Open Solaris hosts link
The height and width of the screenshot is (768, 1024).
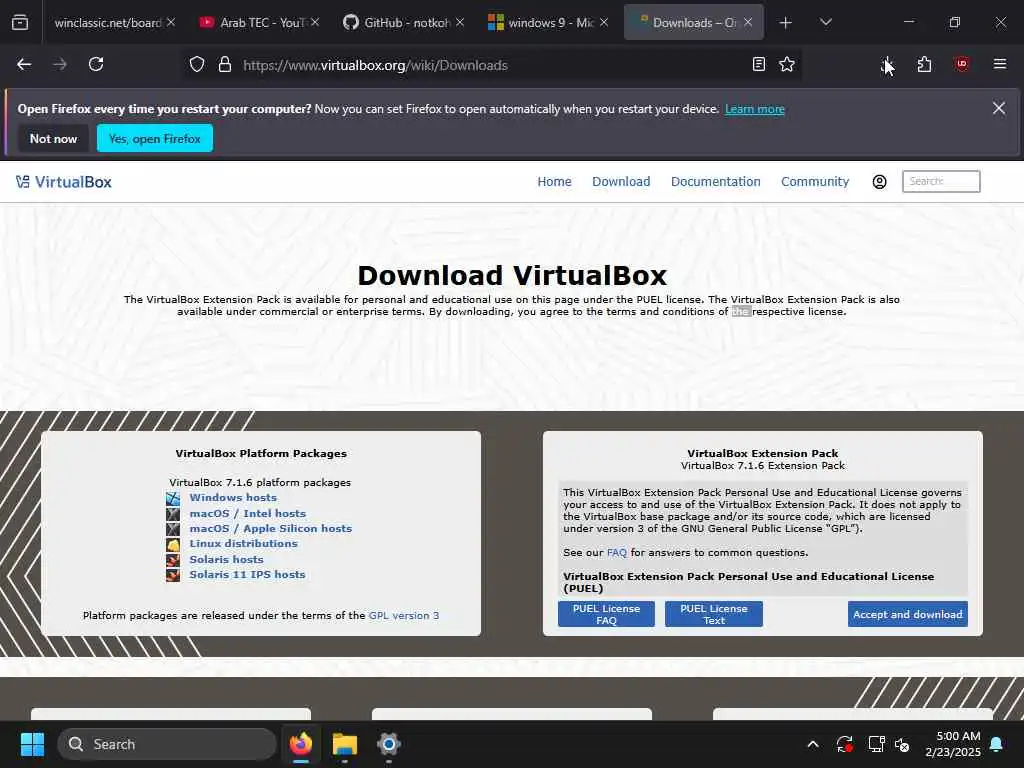pyautogui.click(x=227, y=560)
